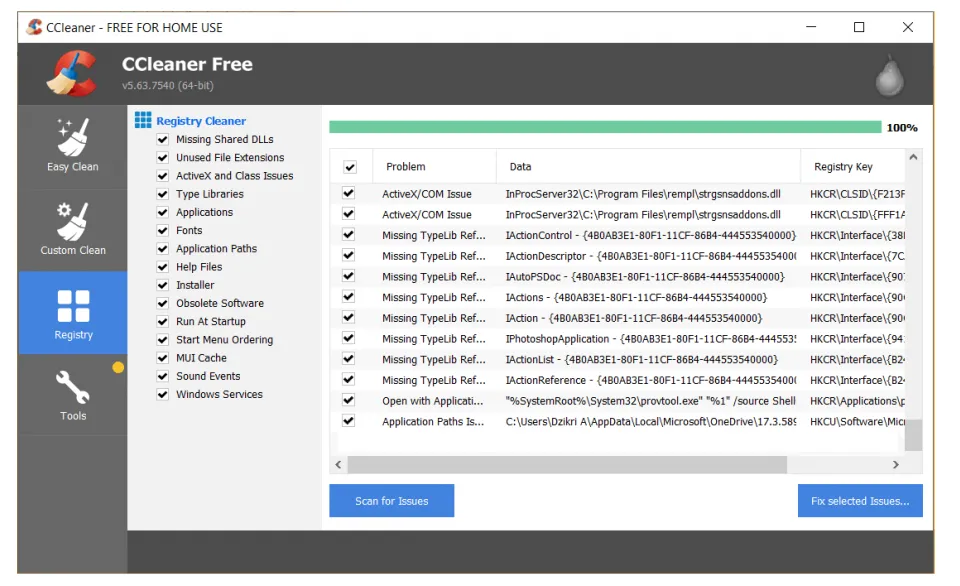Uncheck the IActionControl issue row
The image size is (960, 586).
pos(349,235)
